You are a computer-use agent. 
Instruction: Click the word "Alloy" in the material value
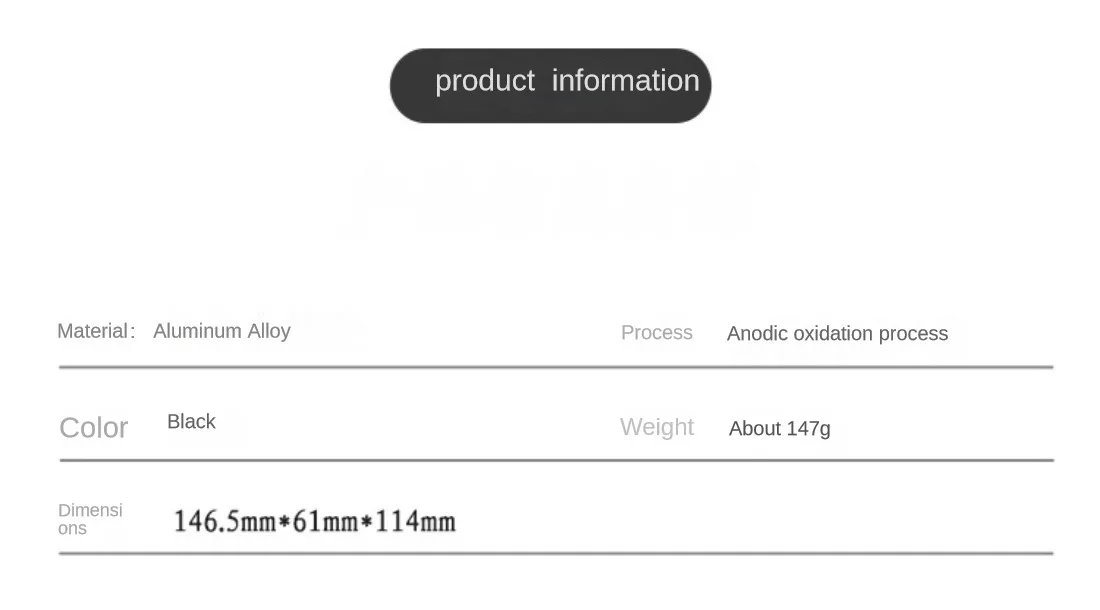[x=269, y=331]
